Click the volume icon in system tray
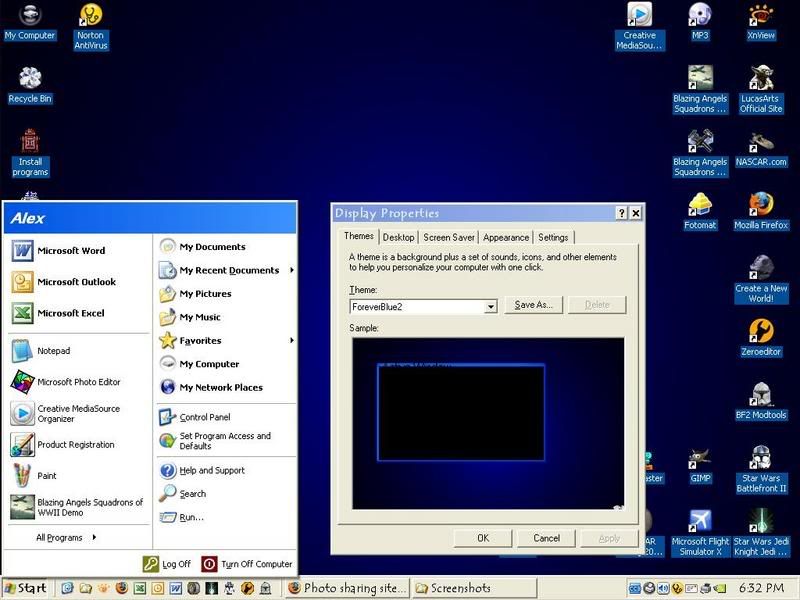The height and width of the screenshot is (600, 800). [663, 588]
